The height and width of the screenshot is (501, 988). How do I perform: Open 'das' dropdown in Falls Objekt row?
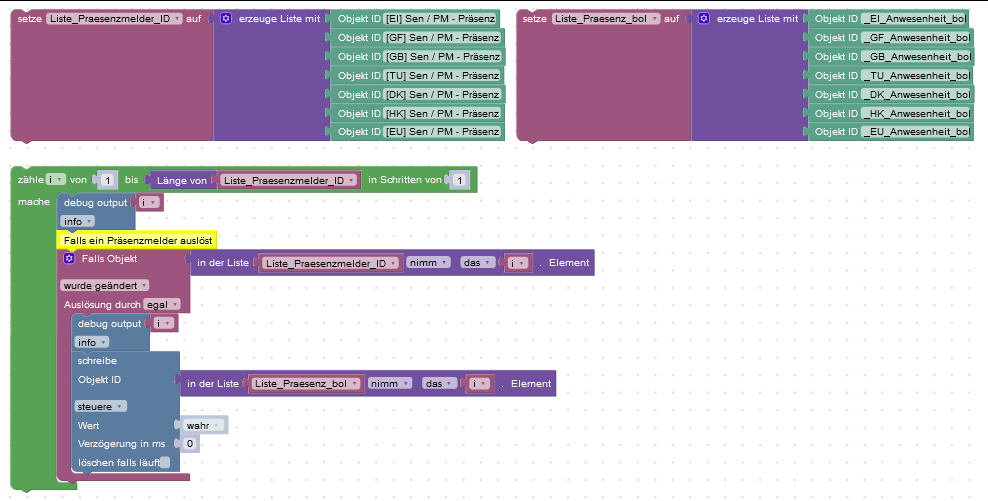click(477, 263)
